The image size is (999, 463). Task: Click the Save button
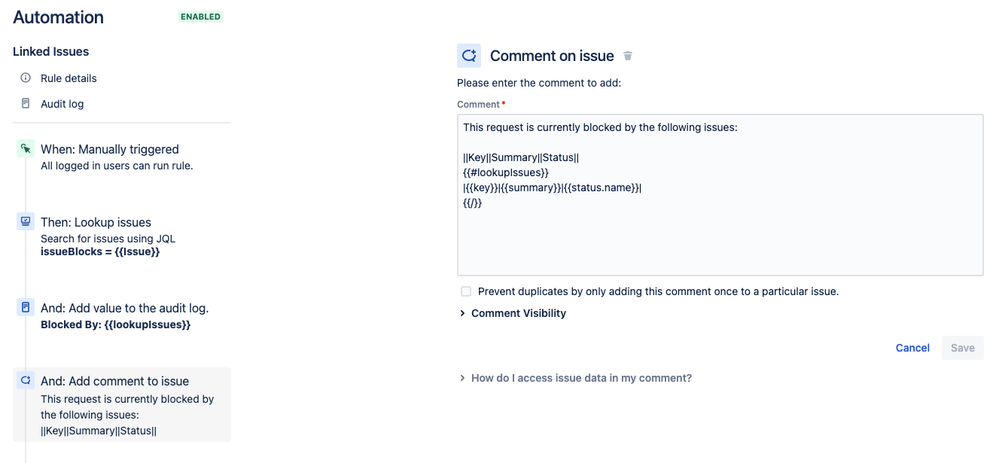click(x=963, y=348)
